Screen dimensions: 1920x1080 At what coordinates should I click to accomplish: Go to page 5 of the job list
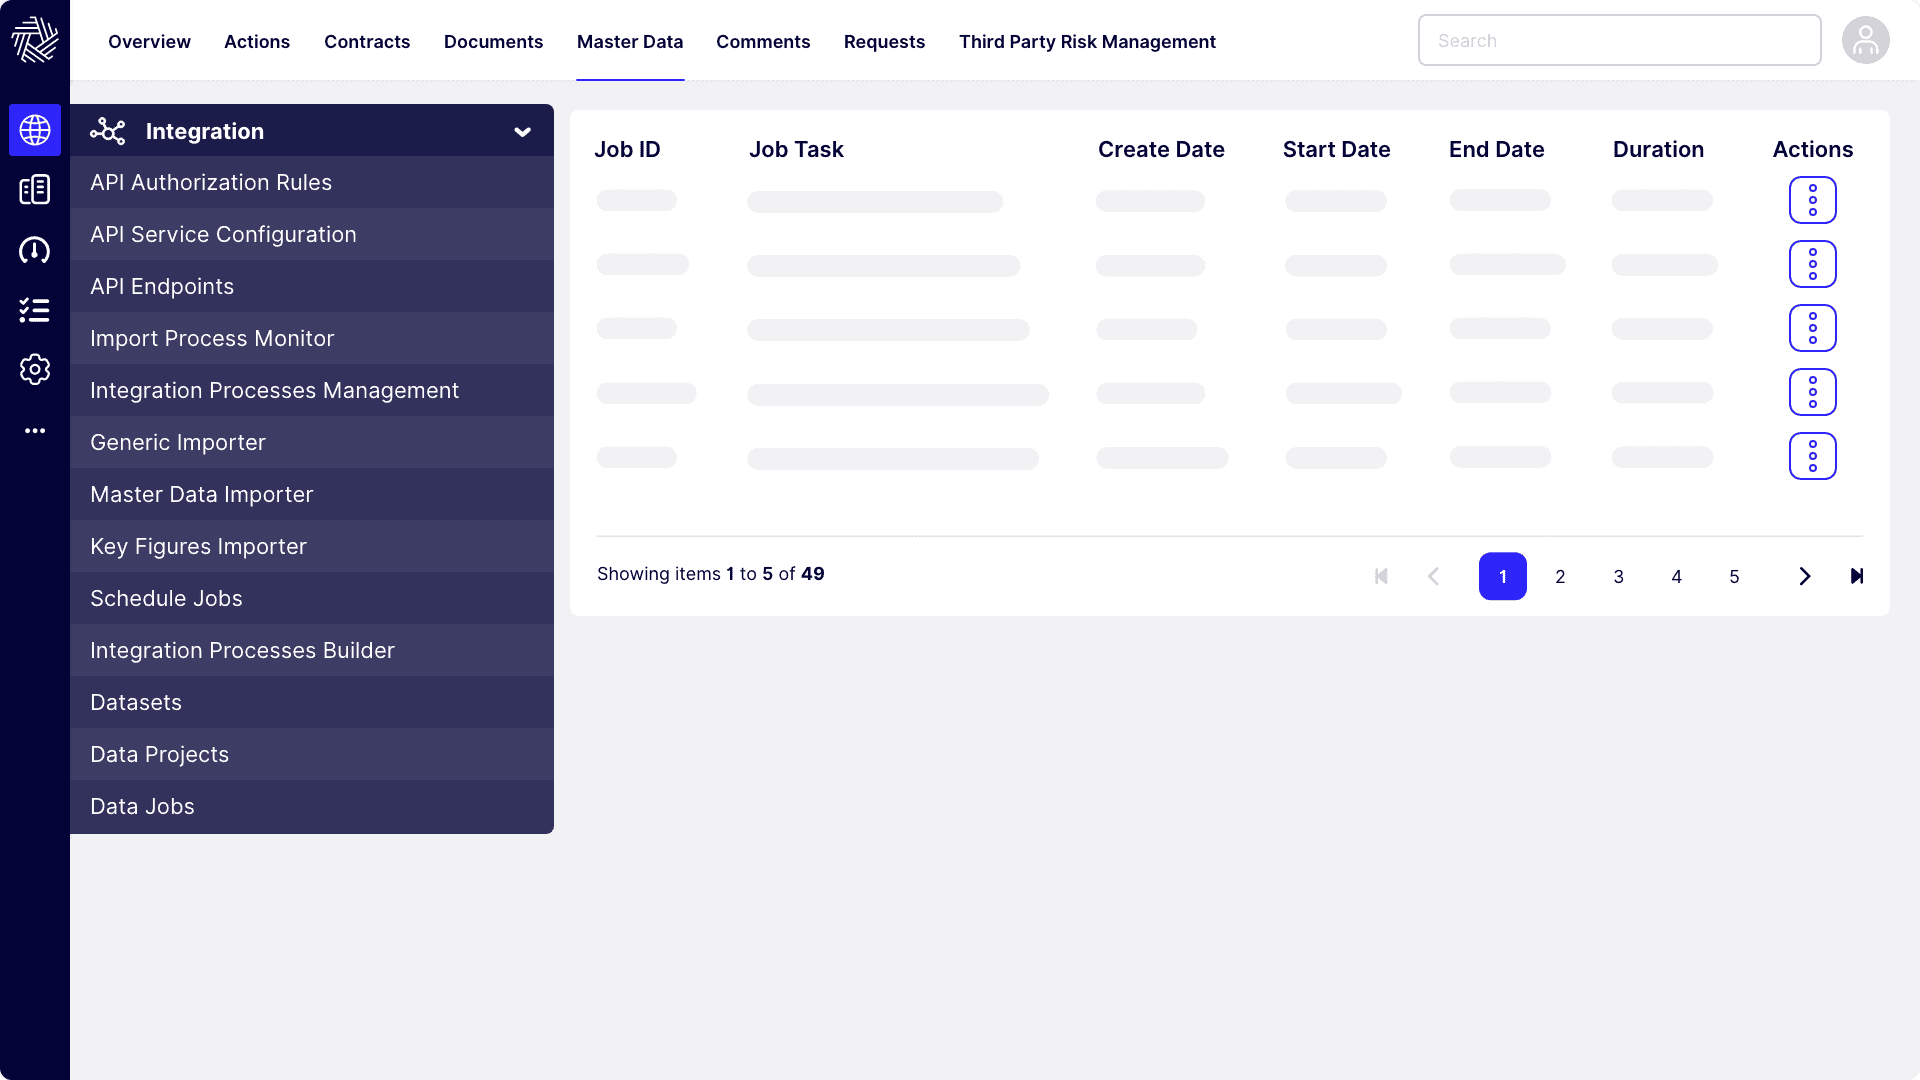(x=1734, y=576)
